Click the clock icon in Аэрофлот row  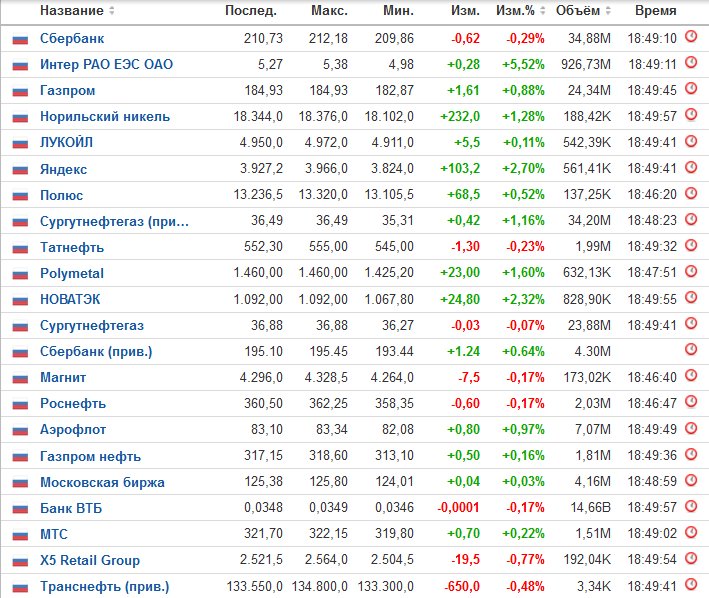691,428
